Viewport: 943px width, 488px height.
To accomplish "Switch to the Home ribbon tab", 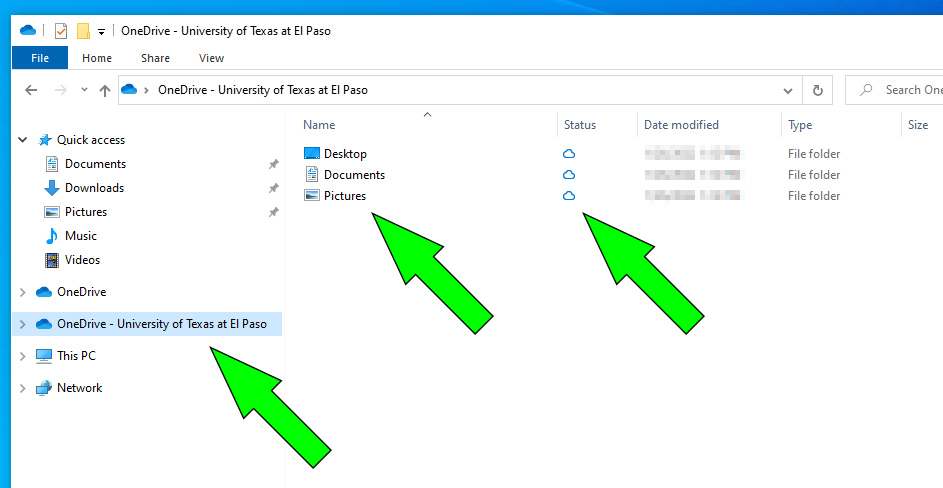I will pyautogui.click(x=97, y=58).
